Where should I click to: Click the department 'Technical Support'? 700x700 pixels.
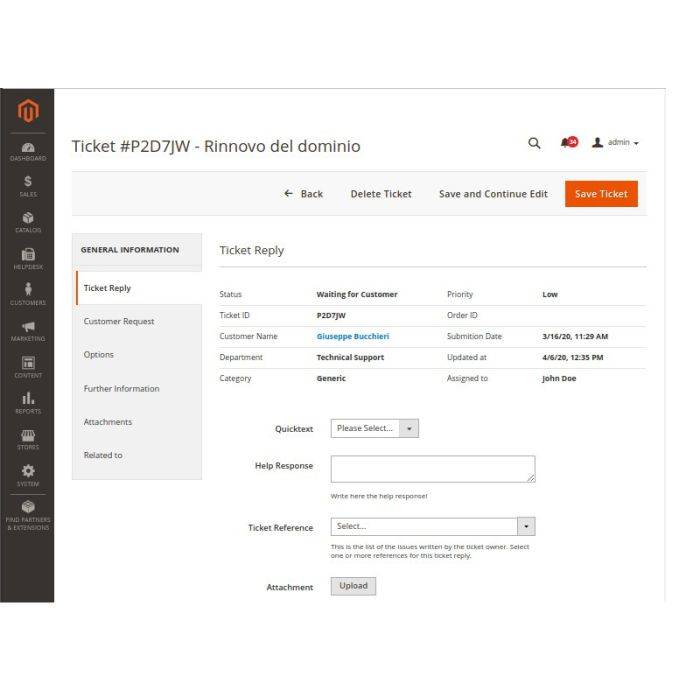(x=350, y=357)
